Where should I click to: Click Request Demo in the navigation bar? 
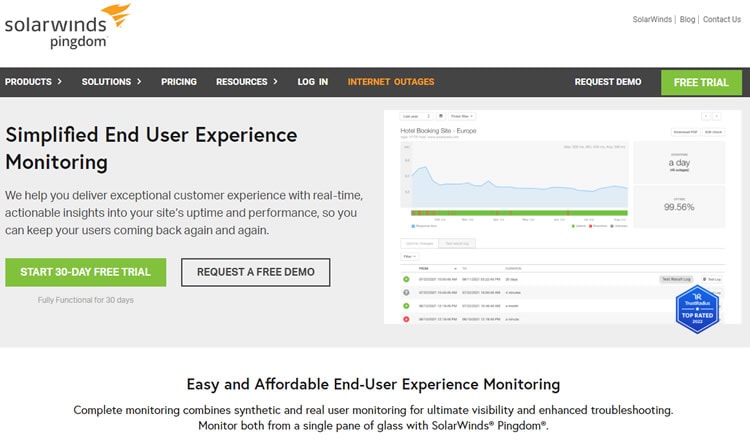tap(608, 82)
